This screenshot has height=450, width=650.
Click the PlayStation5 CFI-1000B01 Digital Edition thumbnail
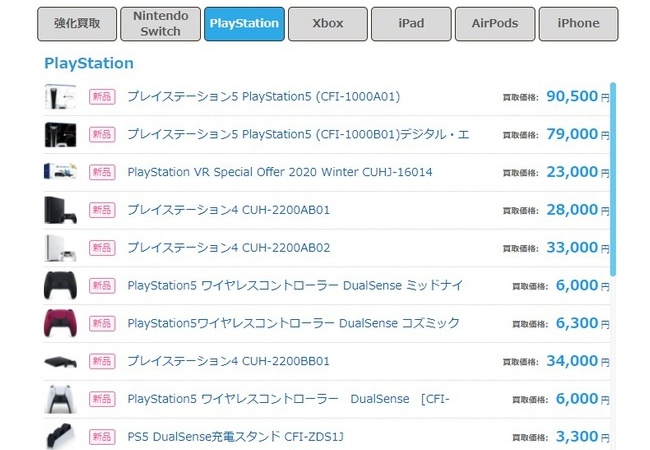(x=61, y=135)
